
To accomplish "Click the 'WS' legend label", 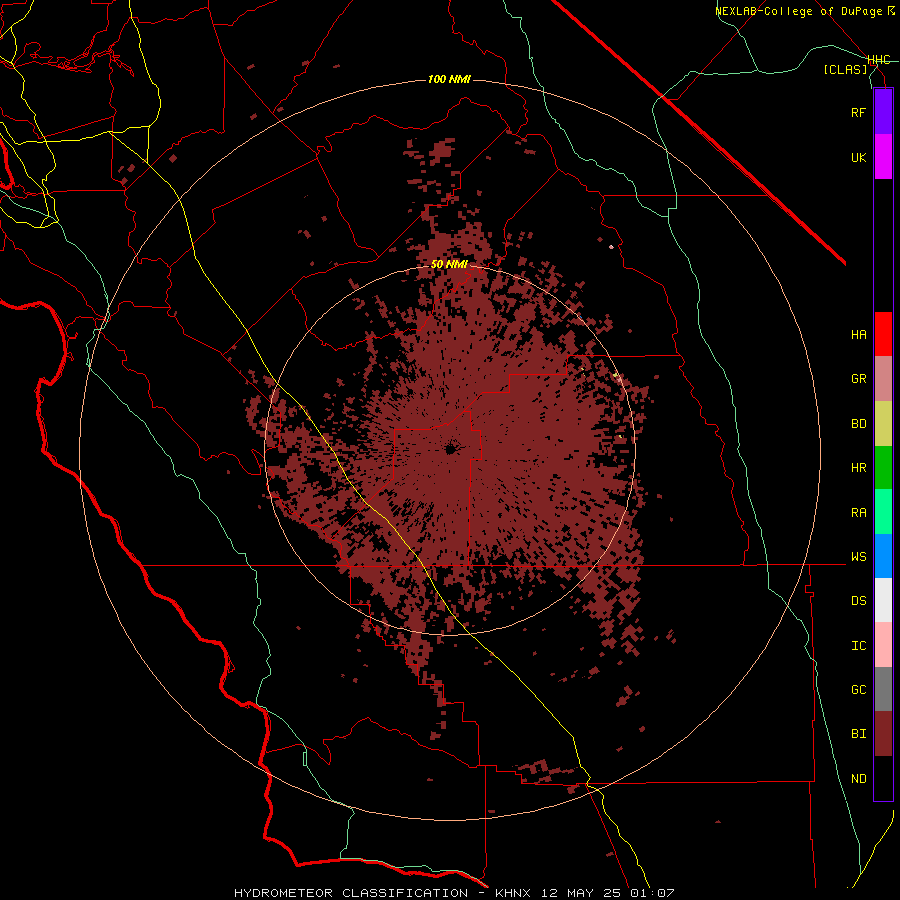I will [x=858, y=557].
